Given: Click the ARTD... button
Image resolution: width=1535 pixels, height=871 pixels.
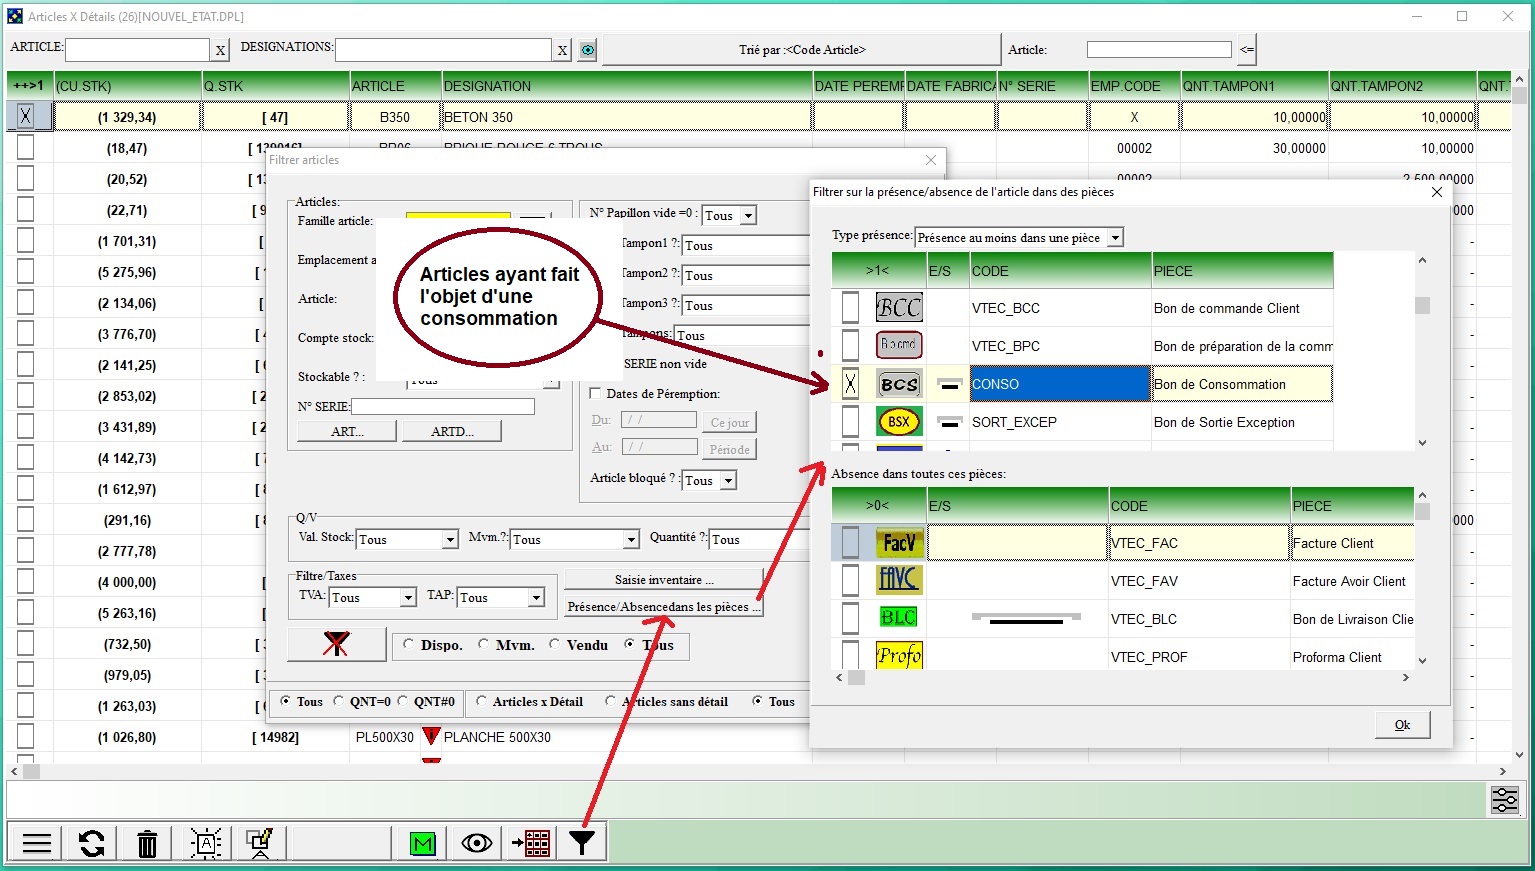Looking at the screenshot, I should [452, 432].
